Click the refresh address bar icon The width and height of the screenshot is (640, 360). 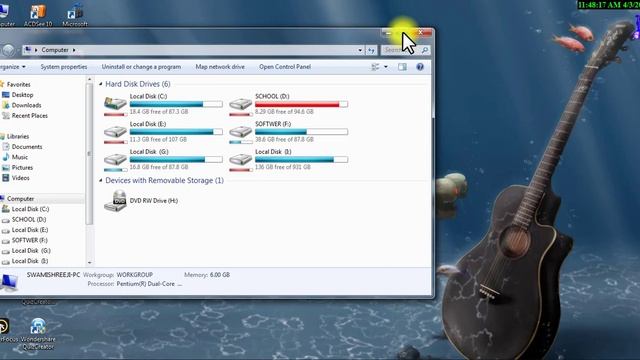click(371, 50)
